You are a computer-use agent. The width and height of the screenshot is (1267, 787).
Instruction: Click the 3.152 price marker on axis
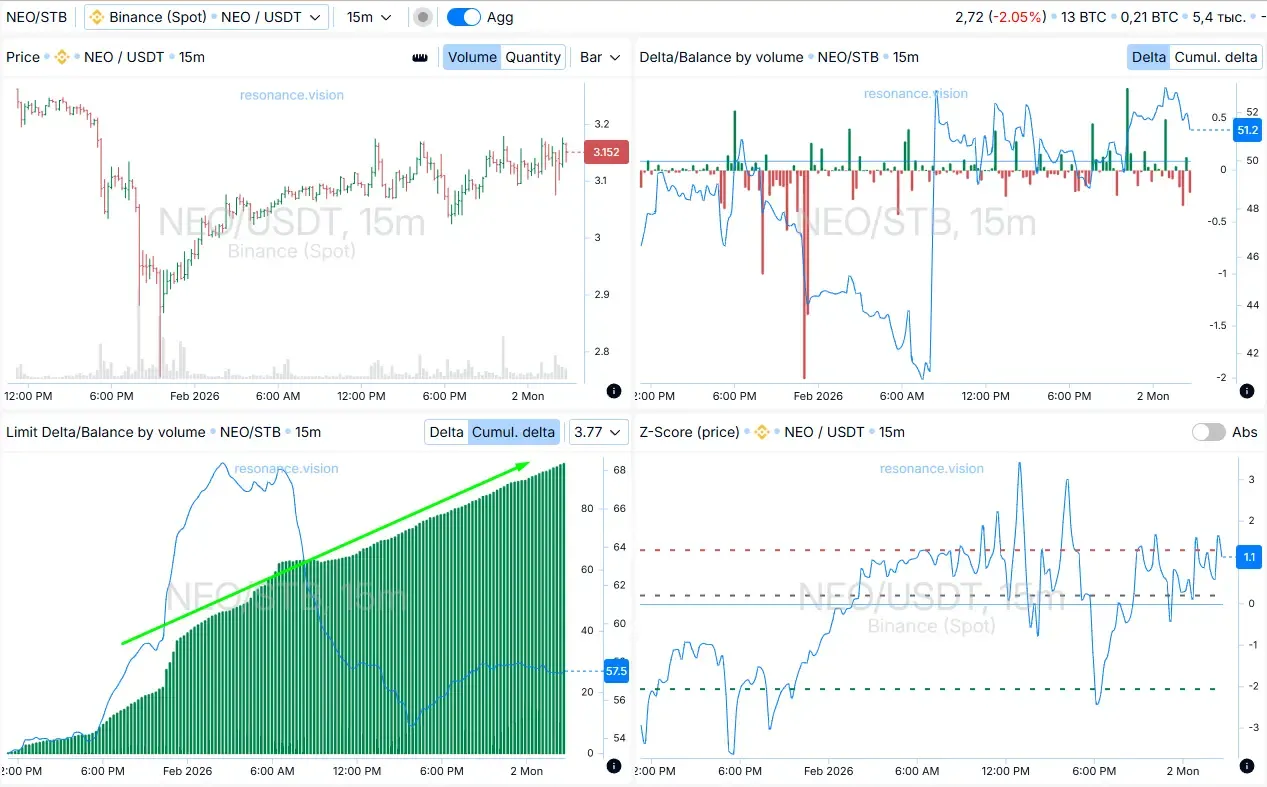click(x=605, y=152)
